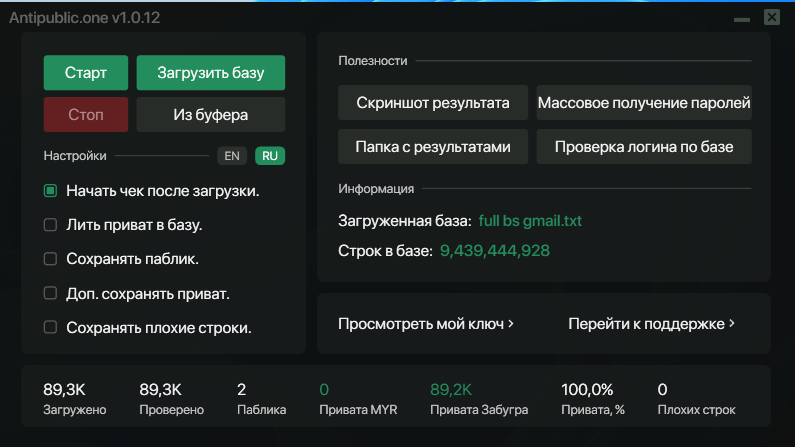Open Массовое получение паролей
Viewport: 795px width, 447px height.
pos(644,103)
